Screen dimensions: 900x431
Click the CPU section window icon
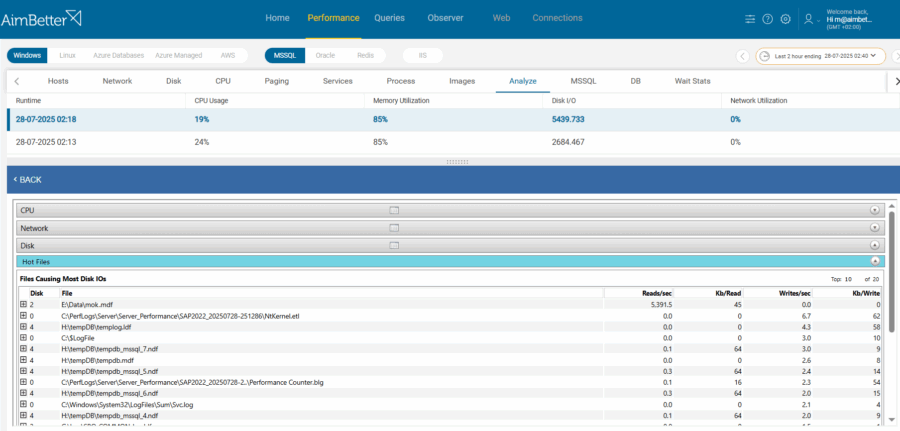(394, 211)
